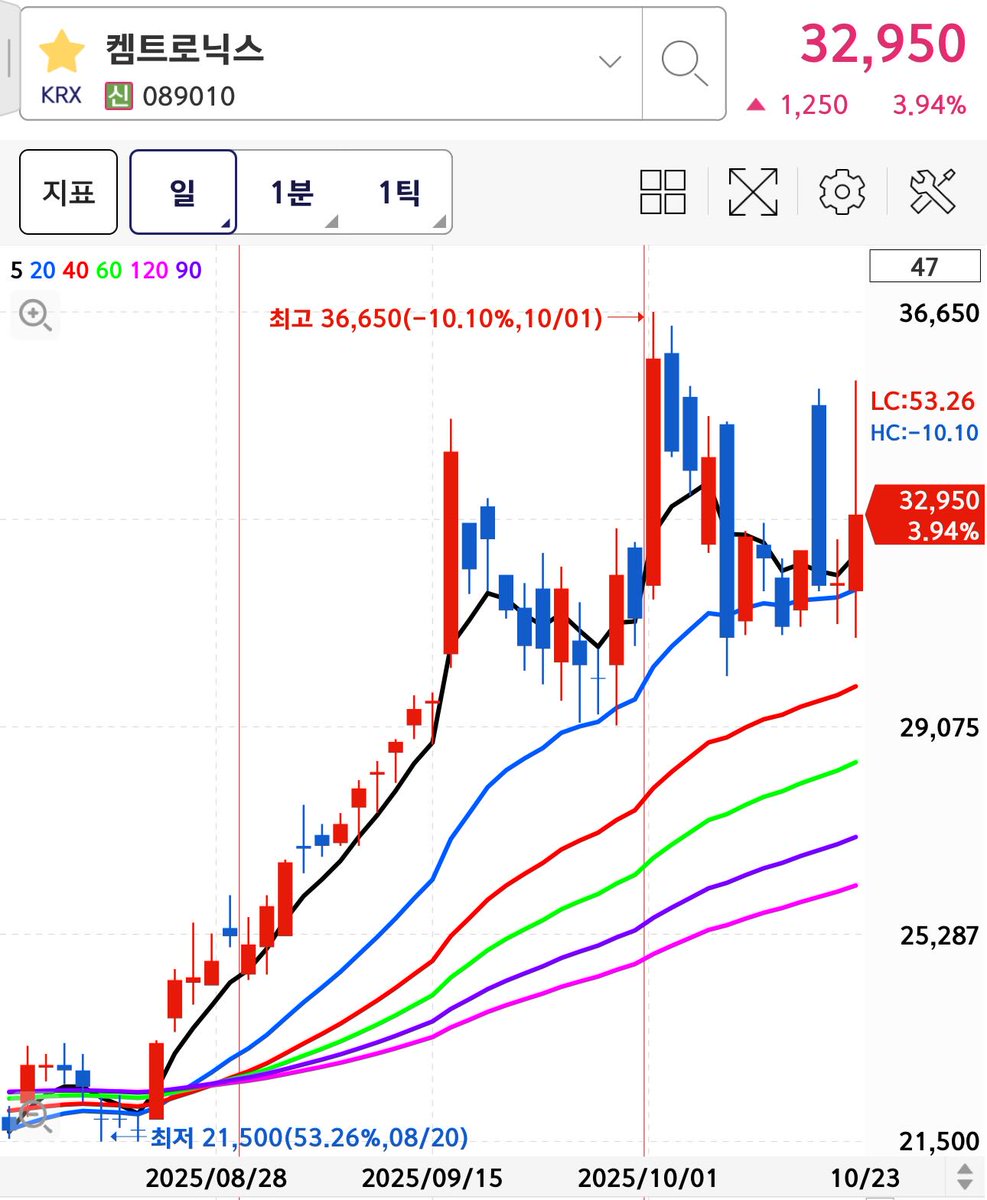Expand chart to fullscreen icon
987x1200 pixels.
[752, 191]
